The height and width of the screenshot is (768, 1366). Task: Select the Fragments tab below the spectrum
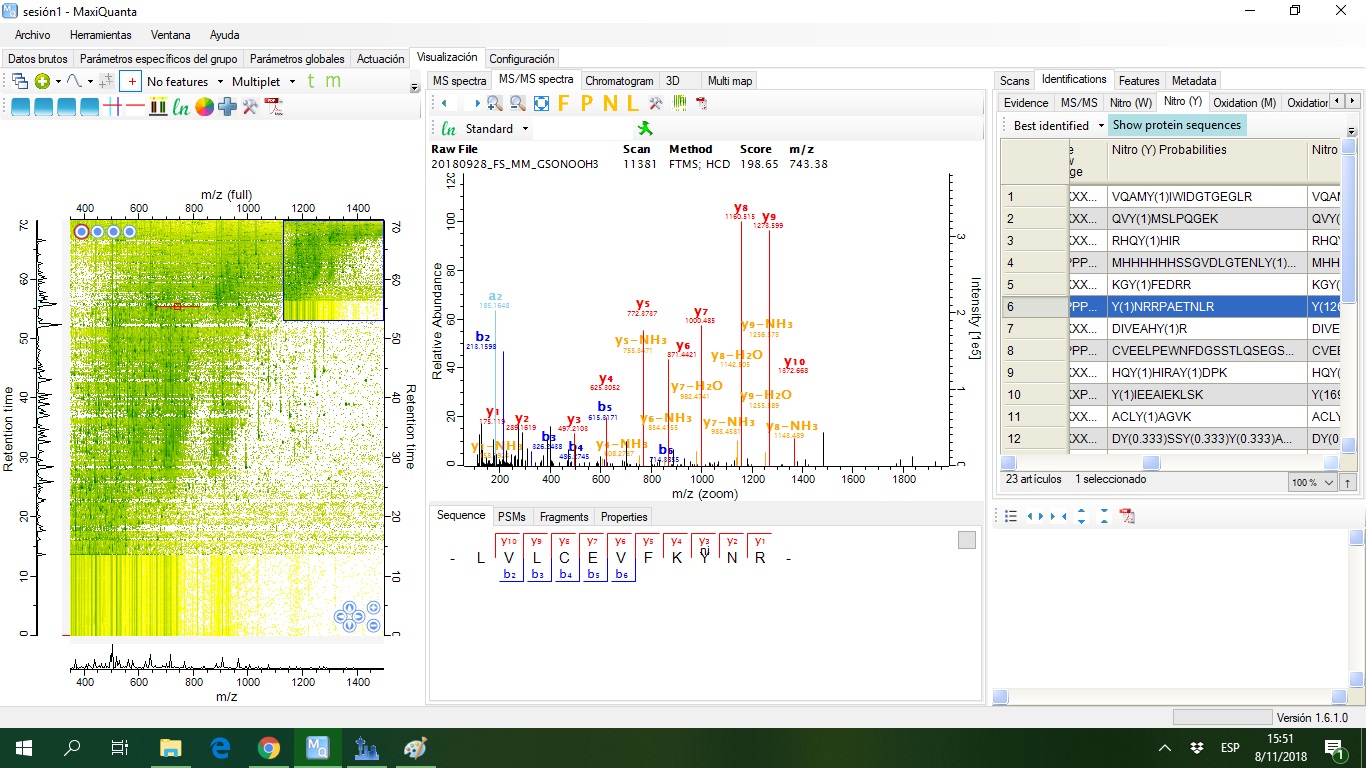coord(563,517)
